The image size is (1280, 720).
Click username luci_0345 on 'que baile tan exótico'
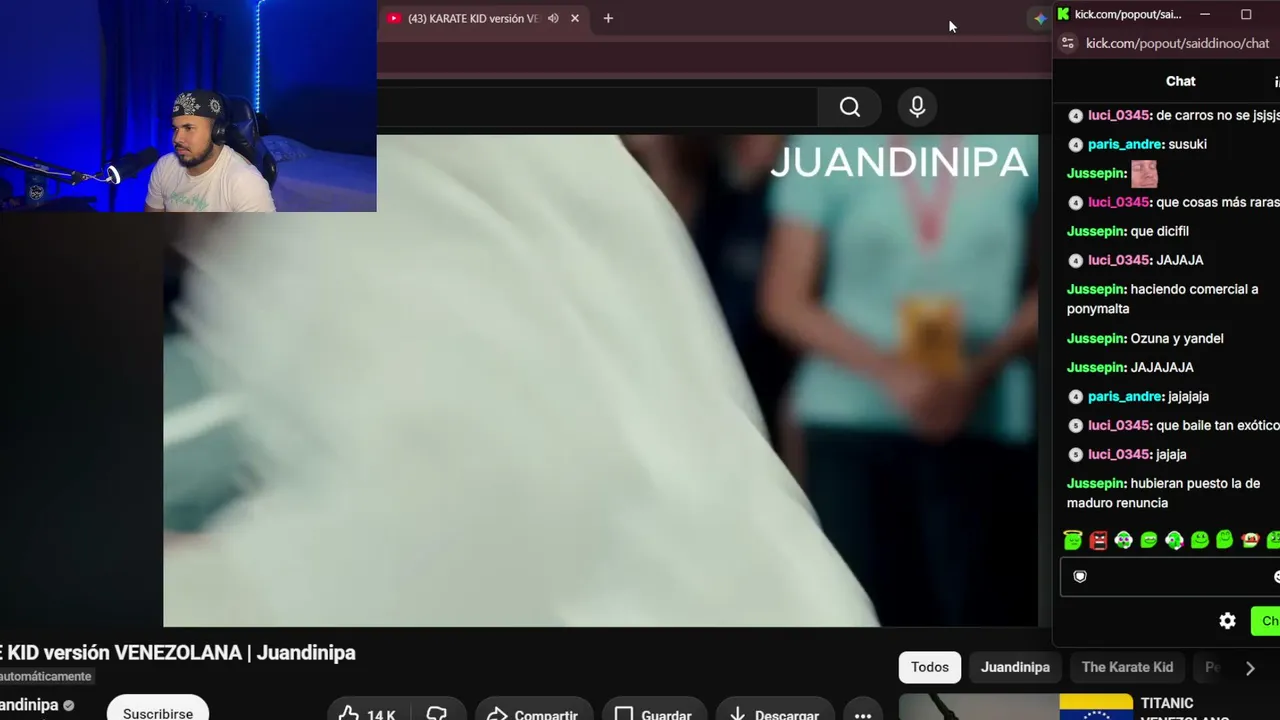[x=1118, y=425]
